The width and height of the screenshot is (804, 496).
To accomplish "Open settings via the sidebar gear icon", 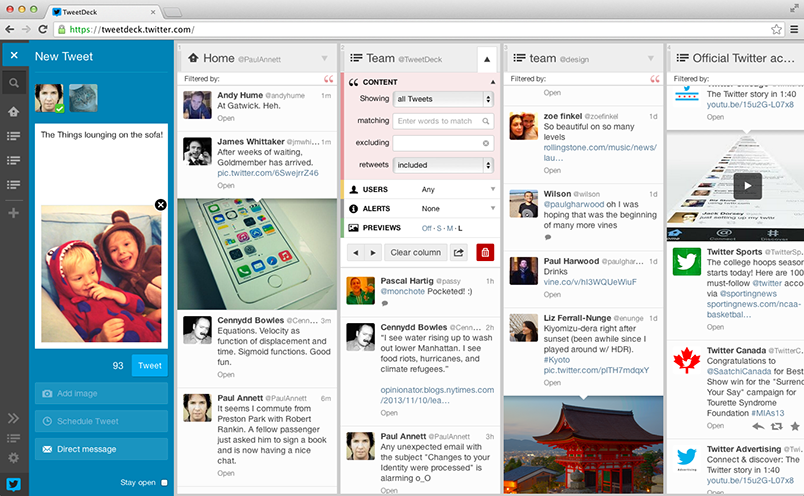I will [x=14, y=458].
